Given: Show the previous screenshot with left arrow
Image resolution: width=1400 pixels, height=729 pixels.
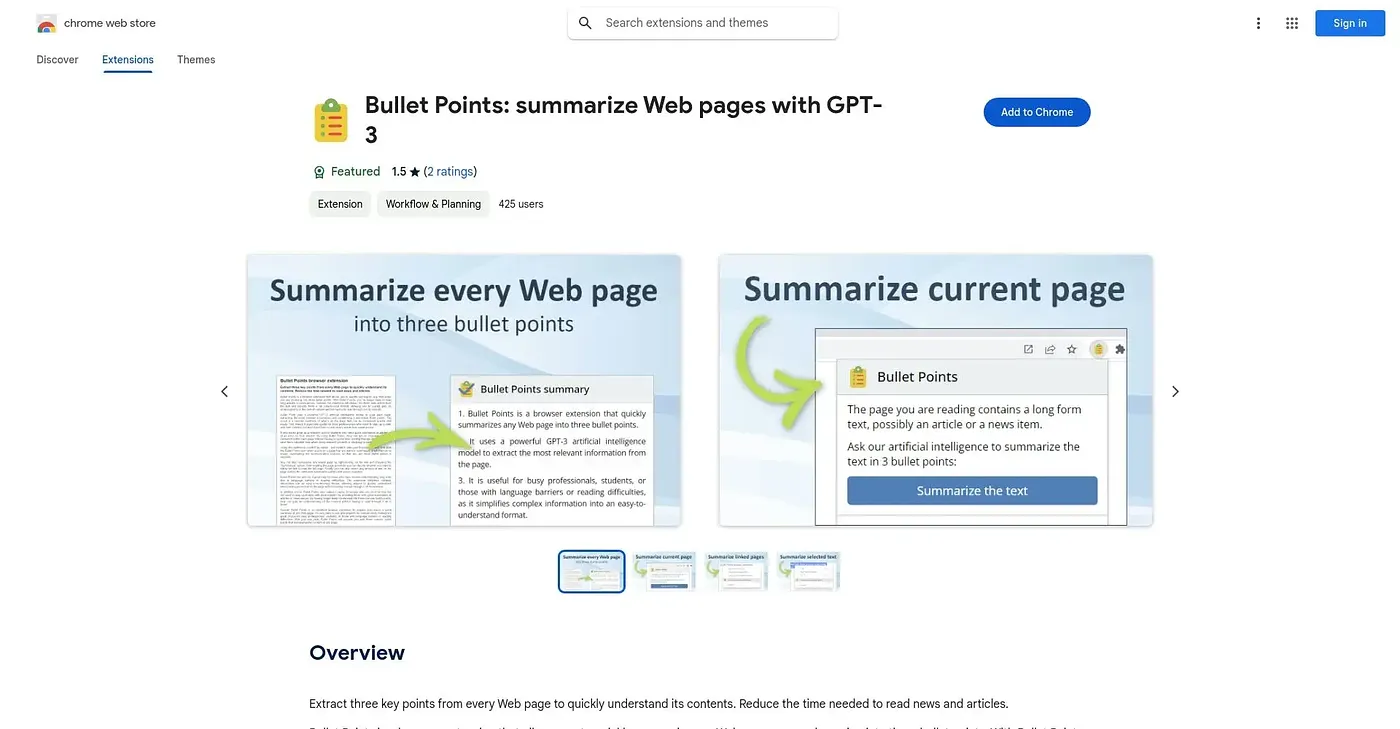Looking at the screenshot, I should pyautogui.click(x=224, y=391).
